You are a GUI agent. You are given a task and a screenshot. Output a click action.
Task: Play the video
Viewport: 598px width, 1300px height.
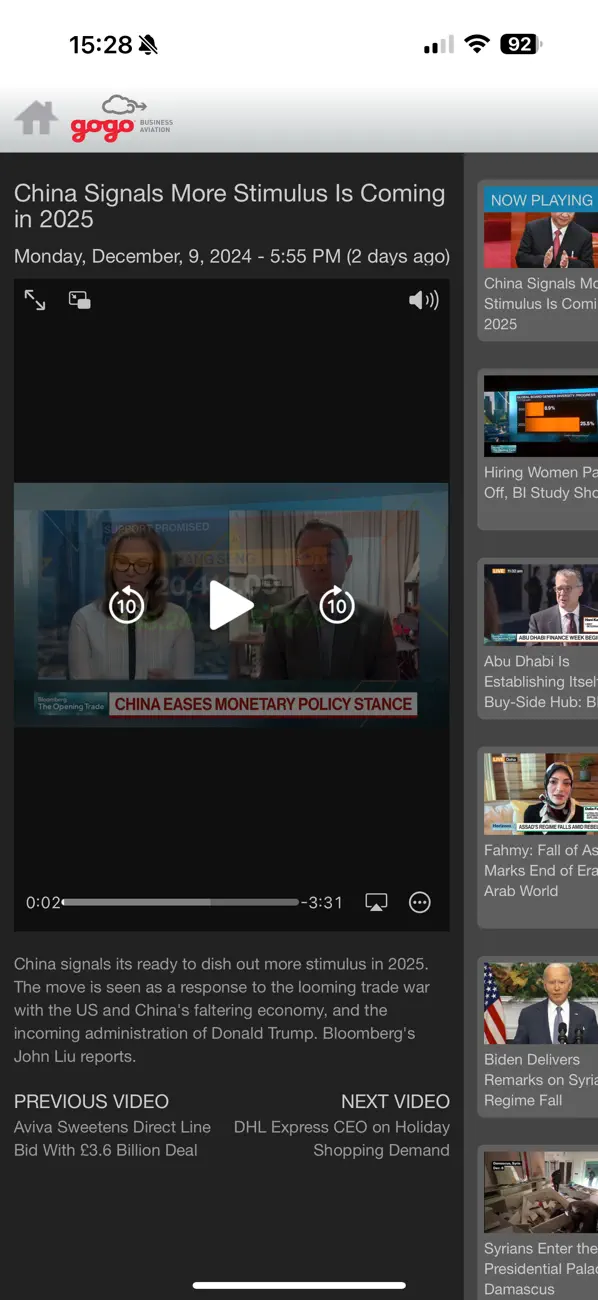[x=231, y=605]
